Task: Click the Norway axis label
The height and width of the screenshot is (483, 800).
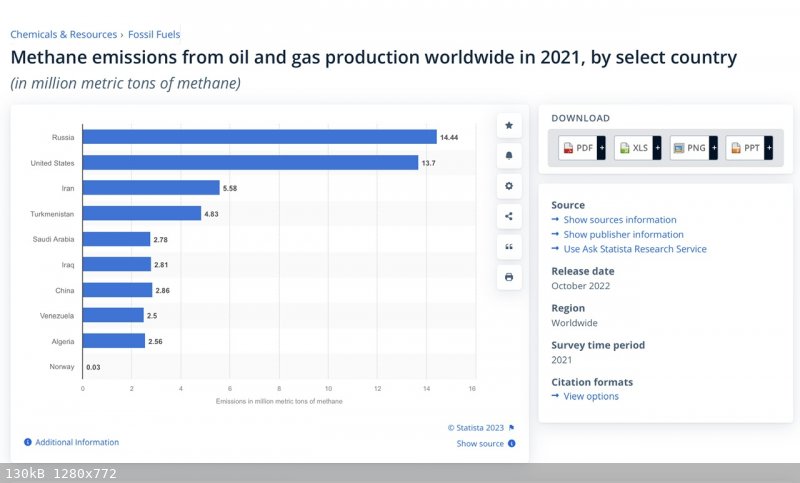Action: 62,367
